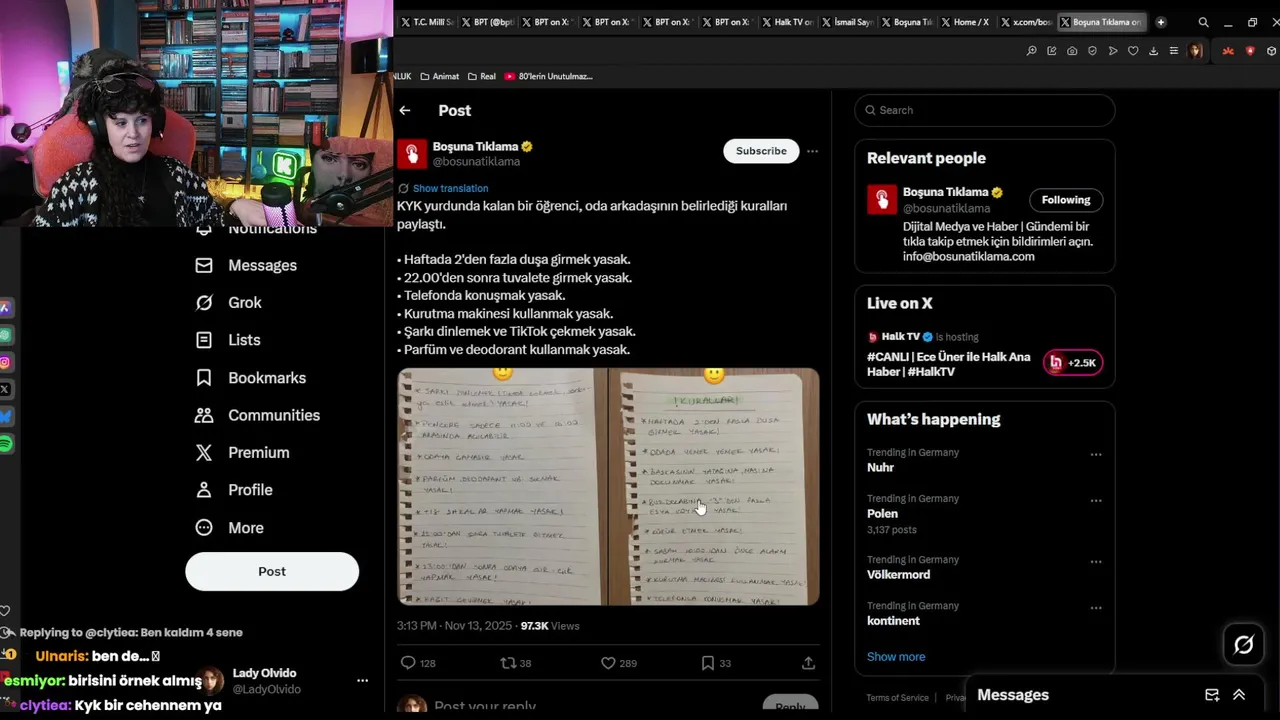Open the Profile icon in sidebar
Image resolution: width=1280 pixels, height=720 pixels.
(204, 490)
